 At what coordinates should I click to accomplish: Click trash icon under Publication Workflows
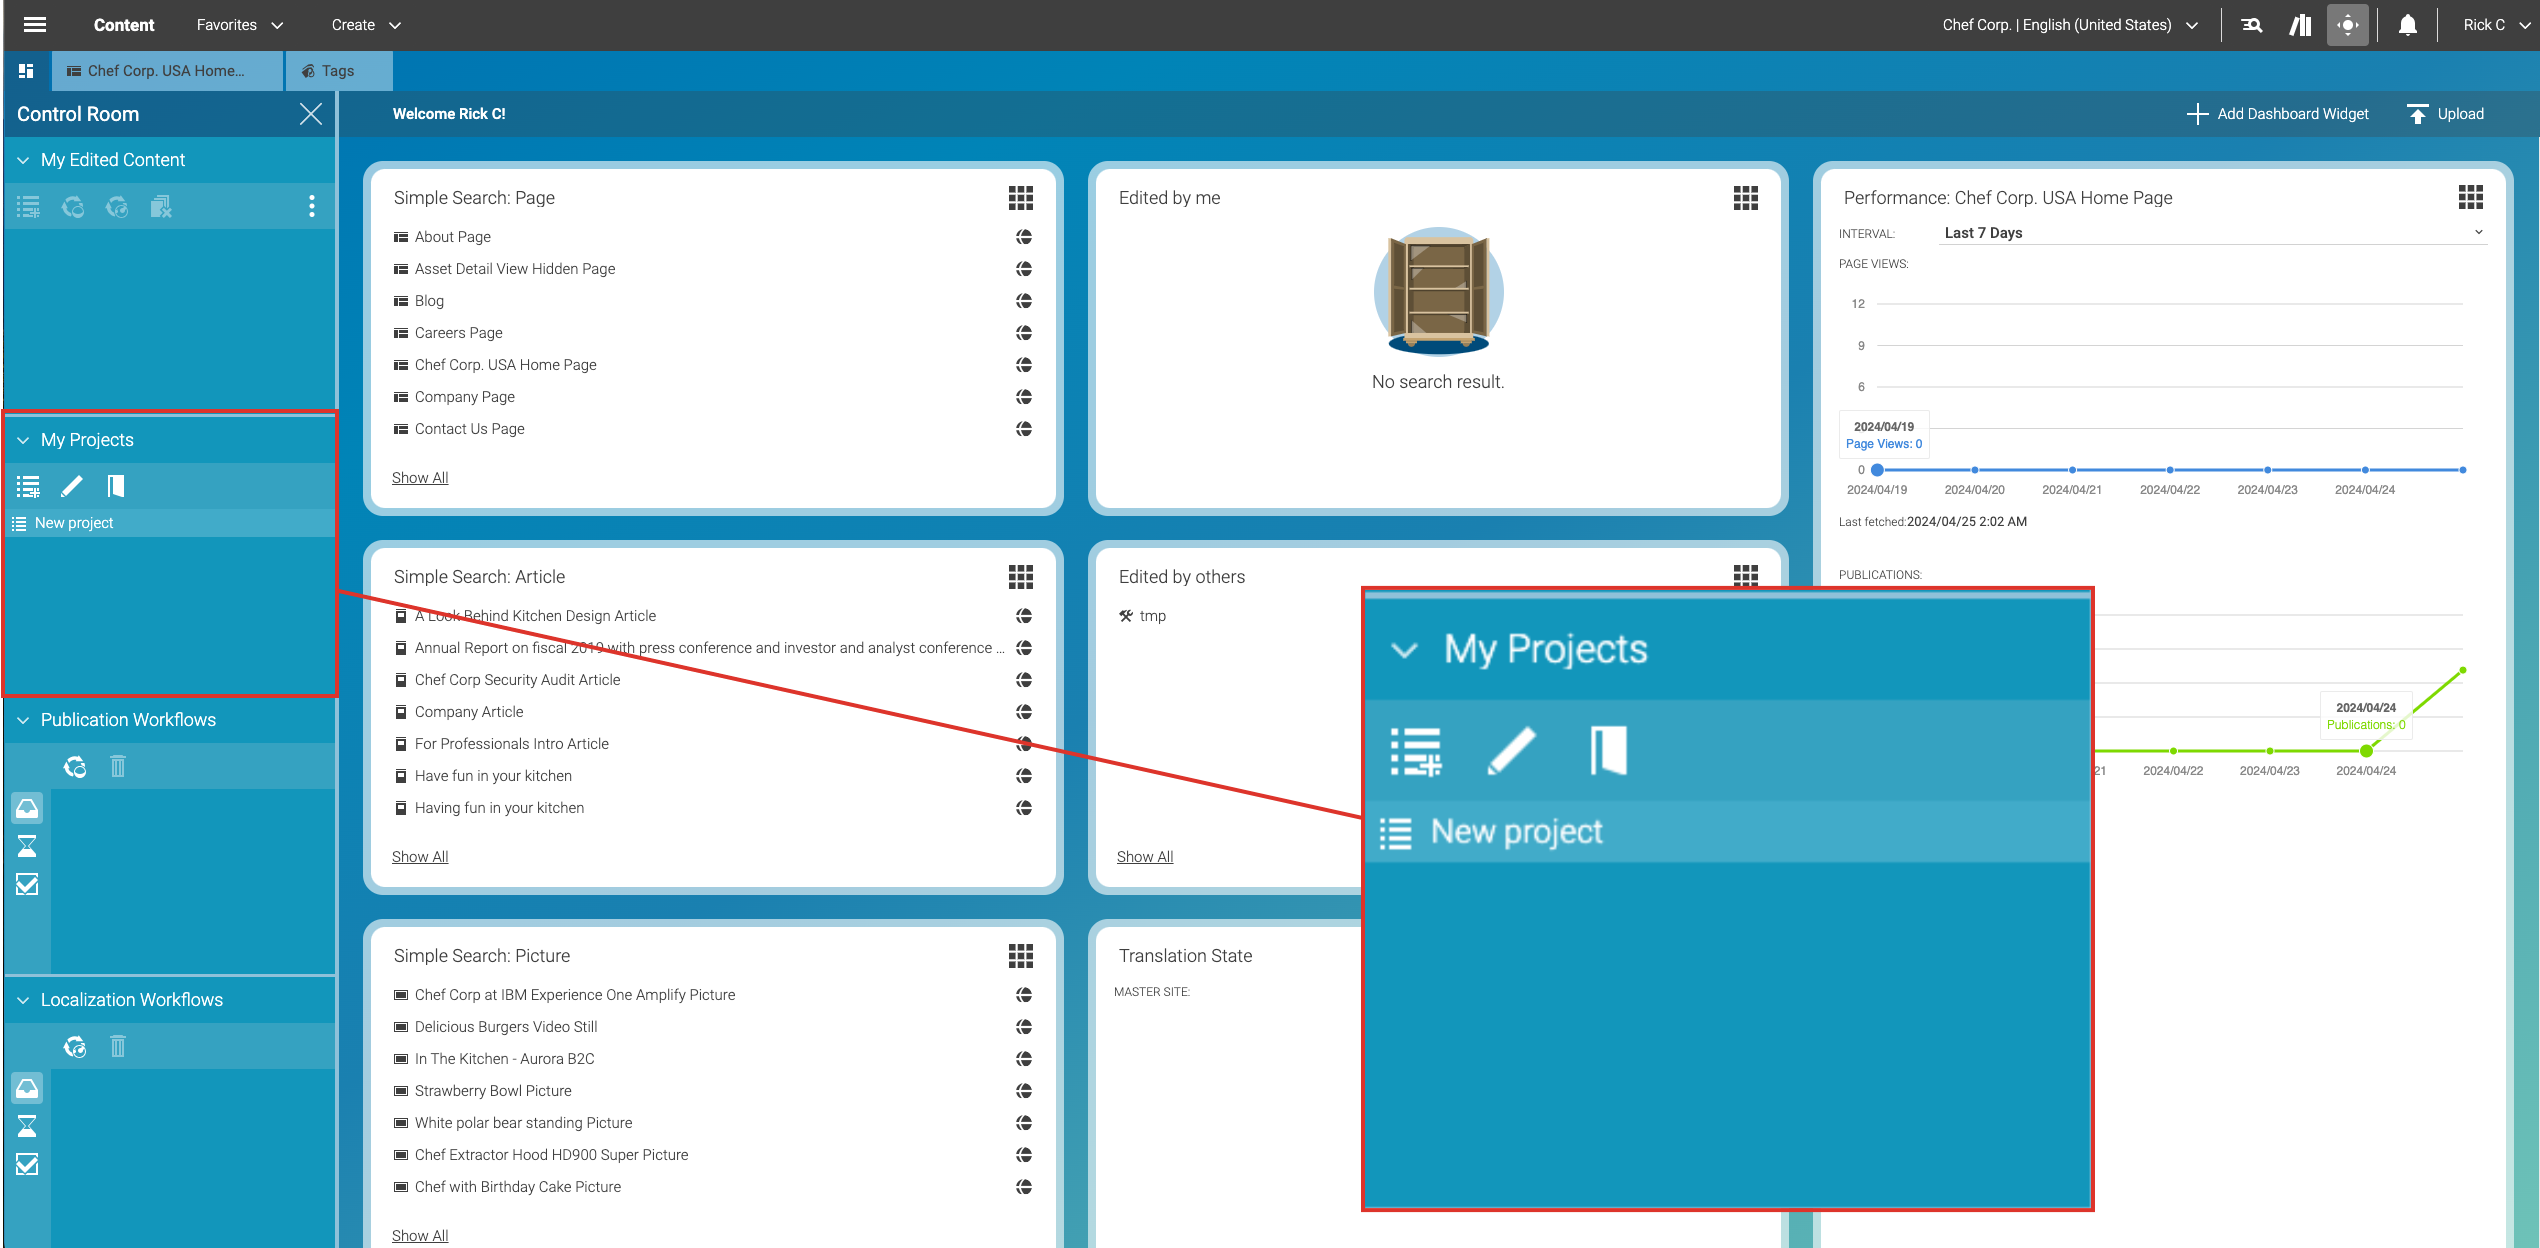click(x=118, y=767)
